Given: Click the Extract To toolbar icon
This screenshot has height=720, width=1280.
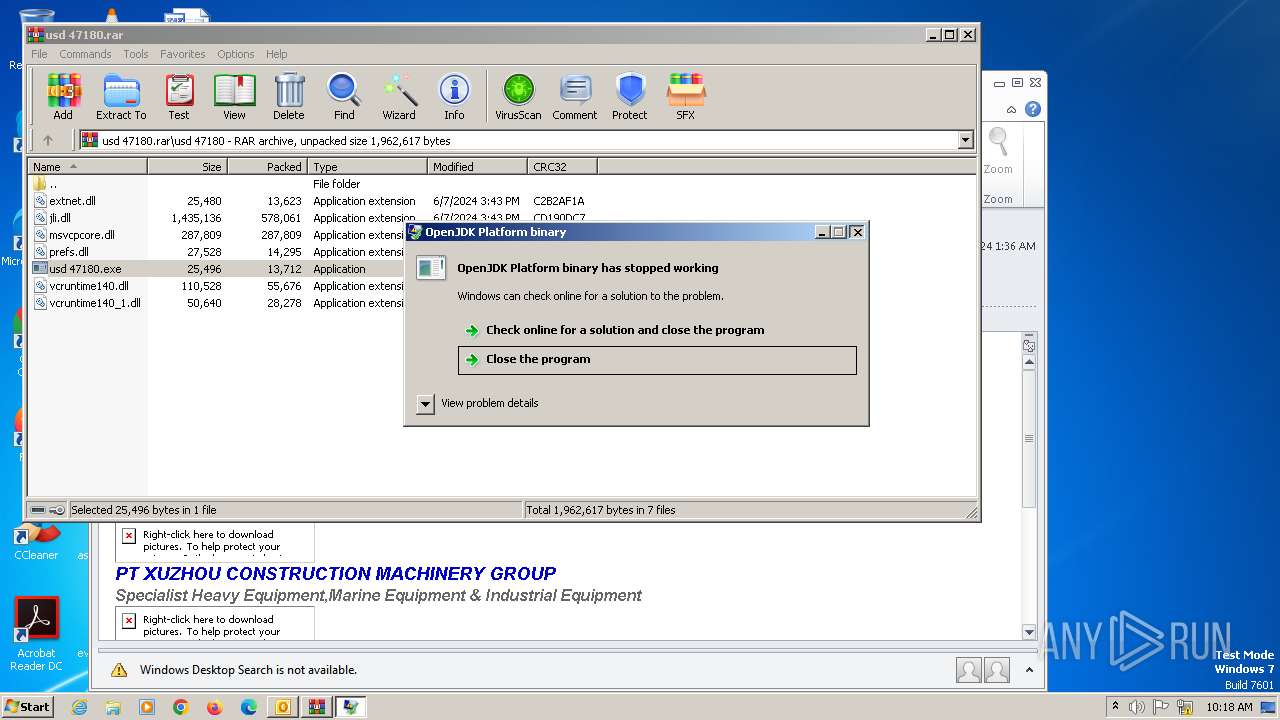Looking at the screenshot, I should [x=121, y=97].
